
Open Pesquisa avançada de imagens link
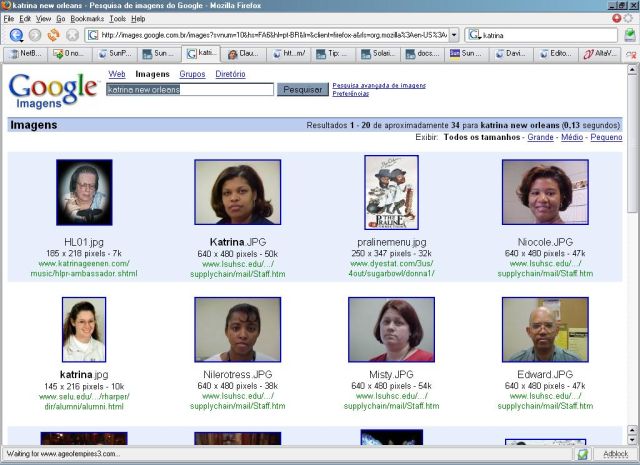(379, 85)
